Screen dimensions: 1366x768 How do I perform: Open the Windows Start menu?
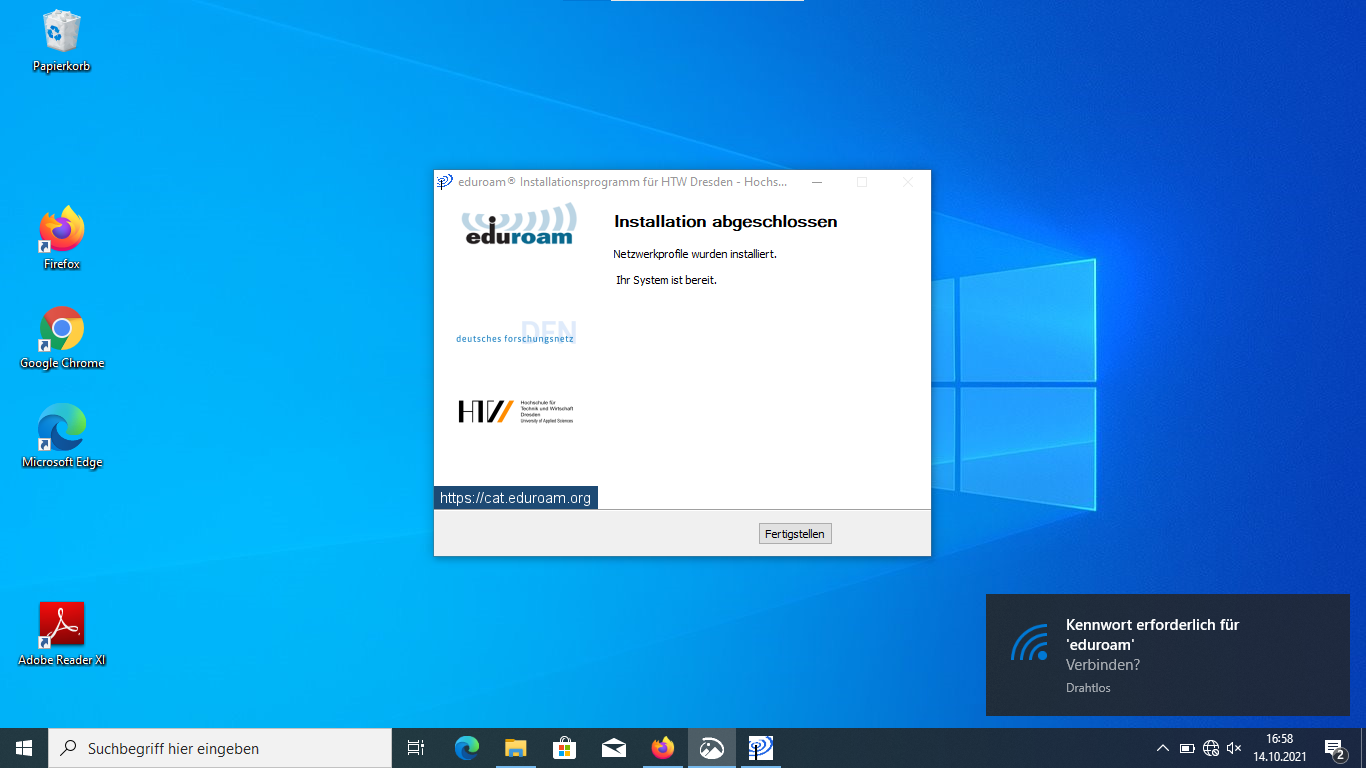coord(24,748)
